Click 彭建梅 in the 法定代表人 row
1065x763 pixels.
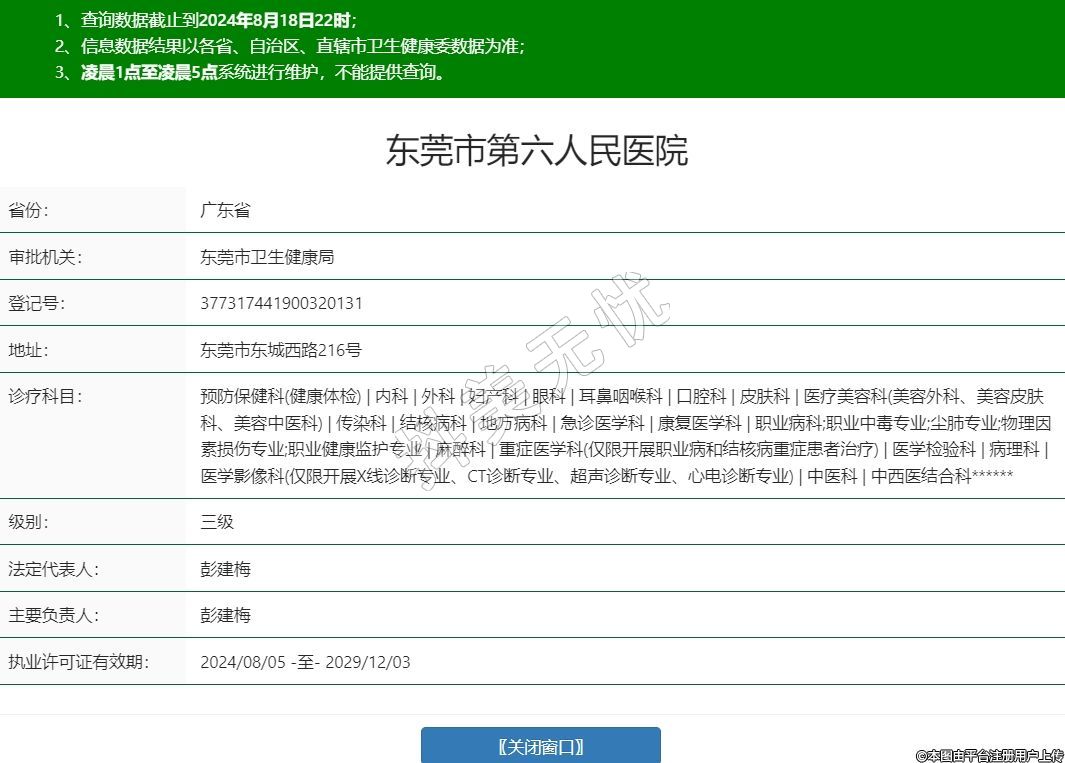click(x=225, y=569)
